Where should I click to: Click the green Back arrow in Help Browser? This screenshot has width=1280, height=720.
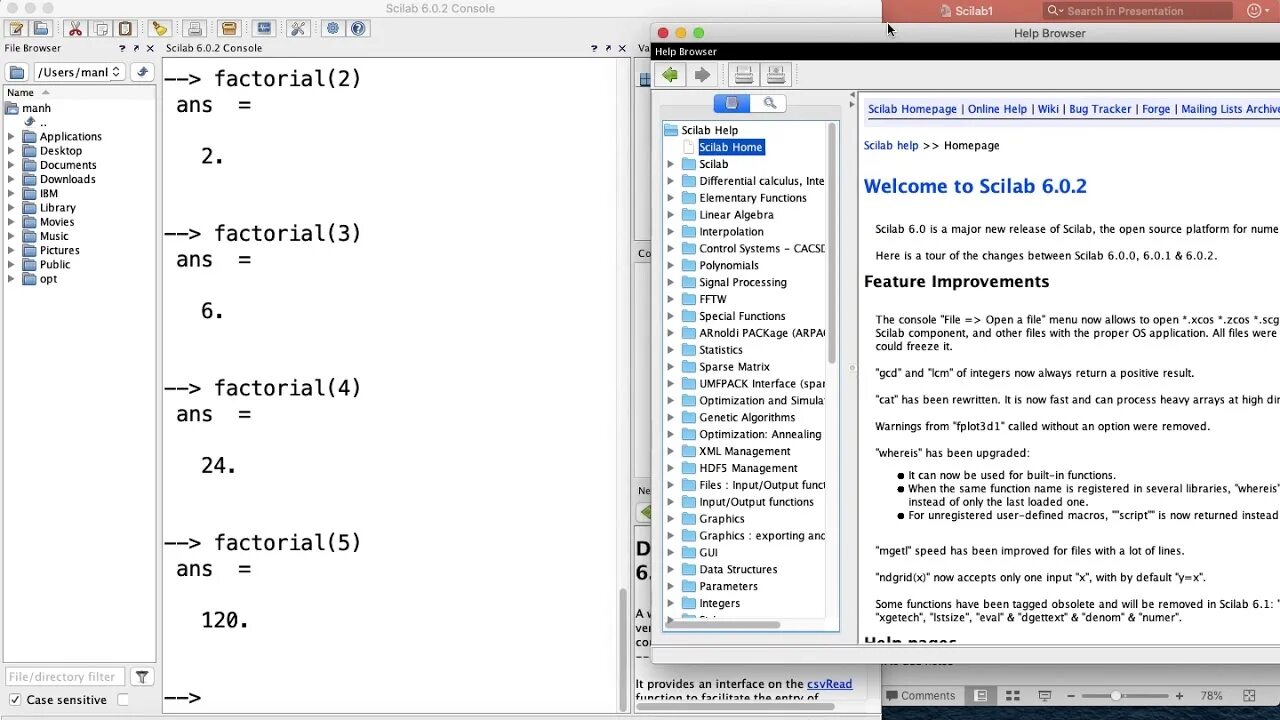(x=670, y=75)
